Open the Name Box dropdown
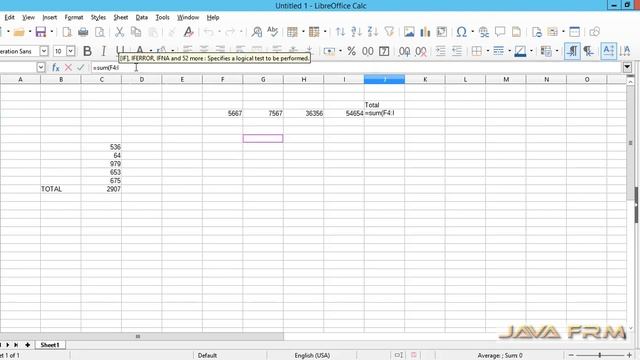Image resolution: width=640 pixels, height=360 pixels. (x=41, y=67)
